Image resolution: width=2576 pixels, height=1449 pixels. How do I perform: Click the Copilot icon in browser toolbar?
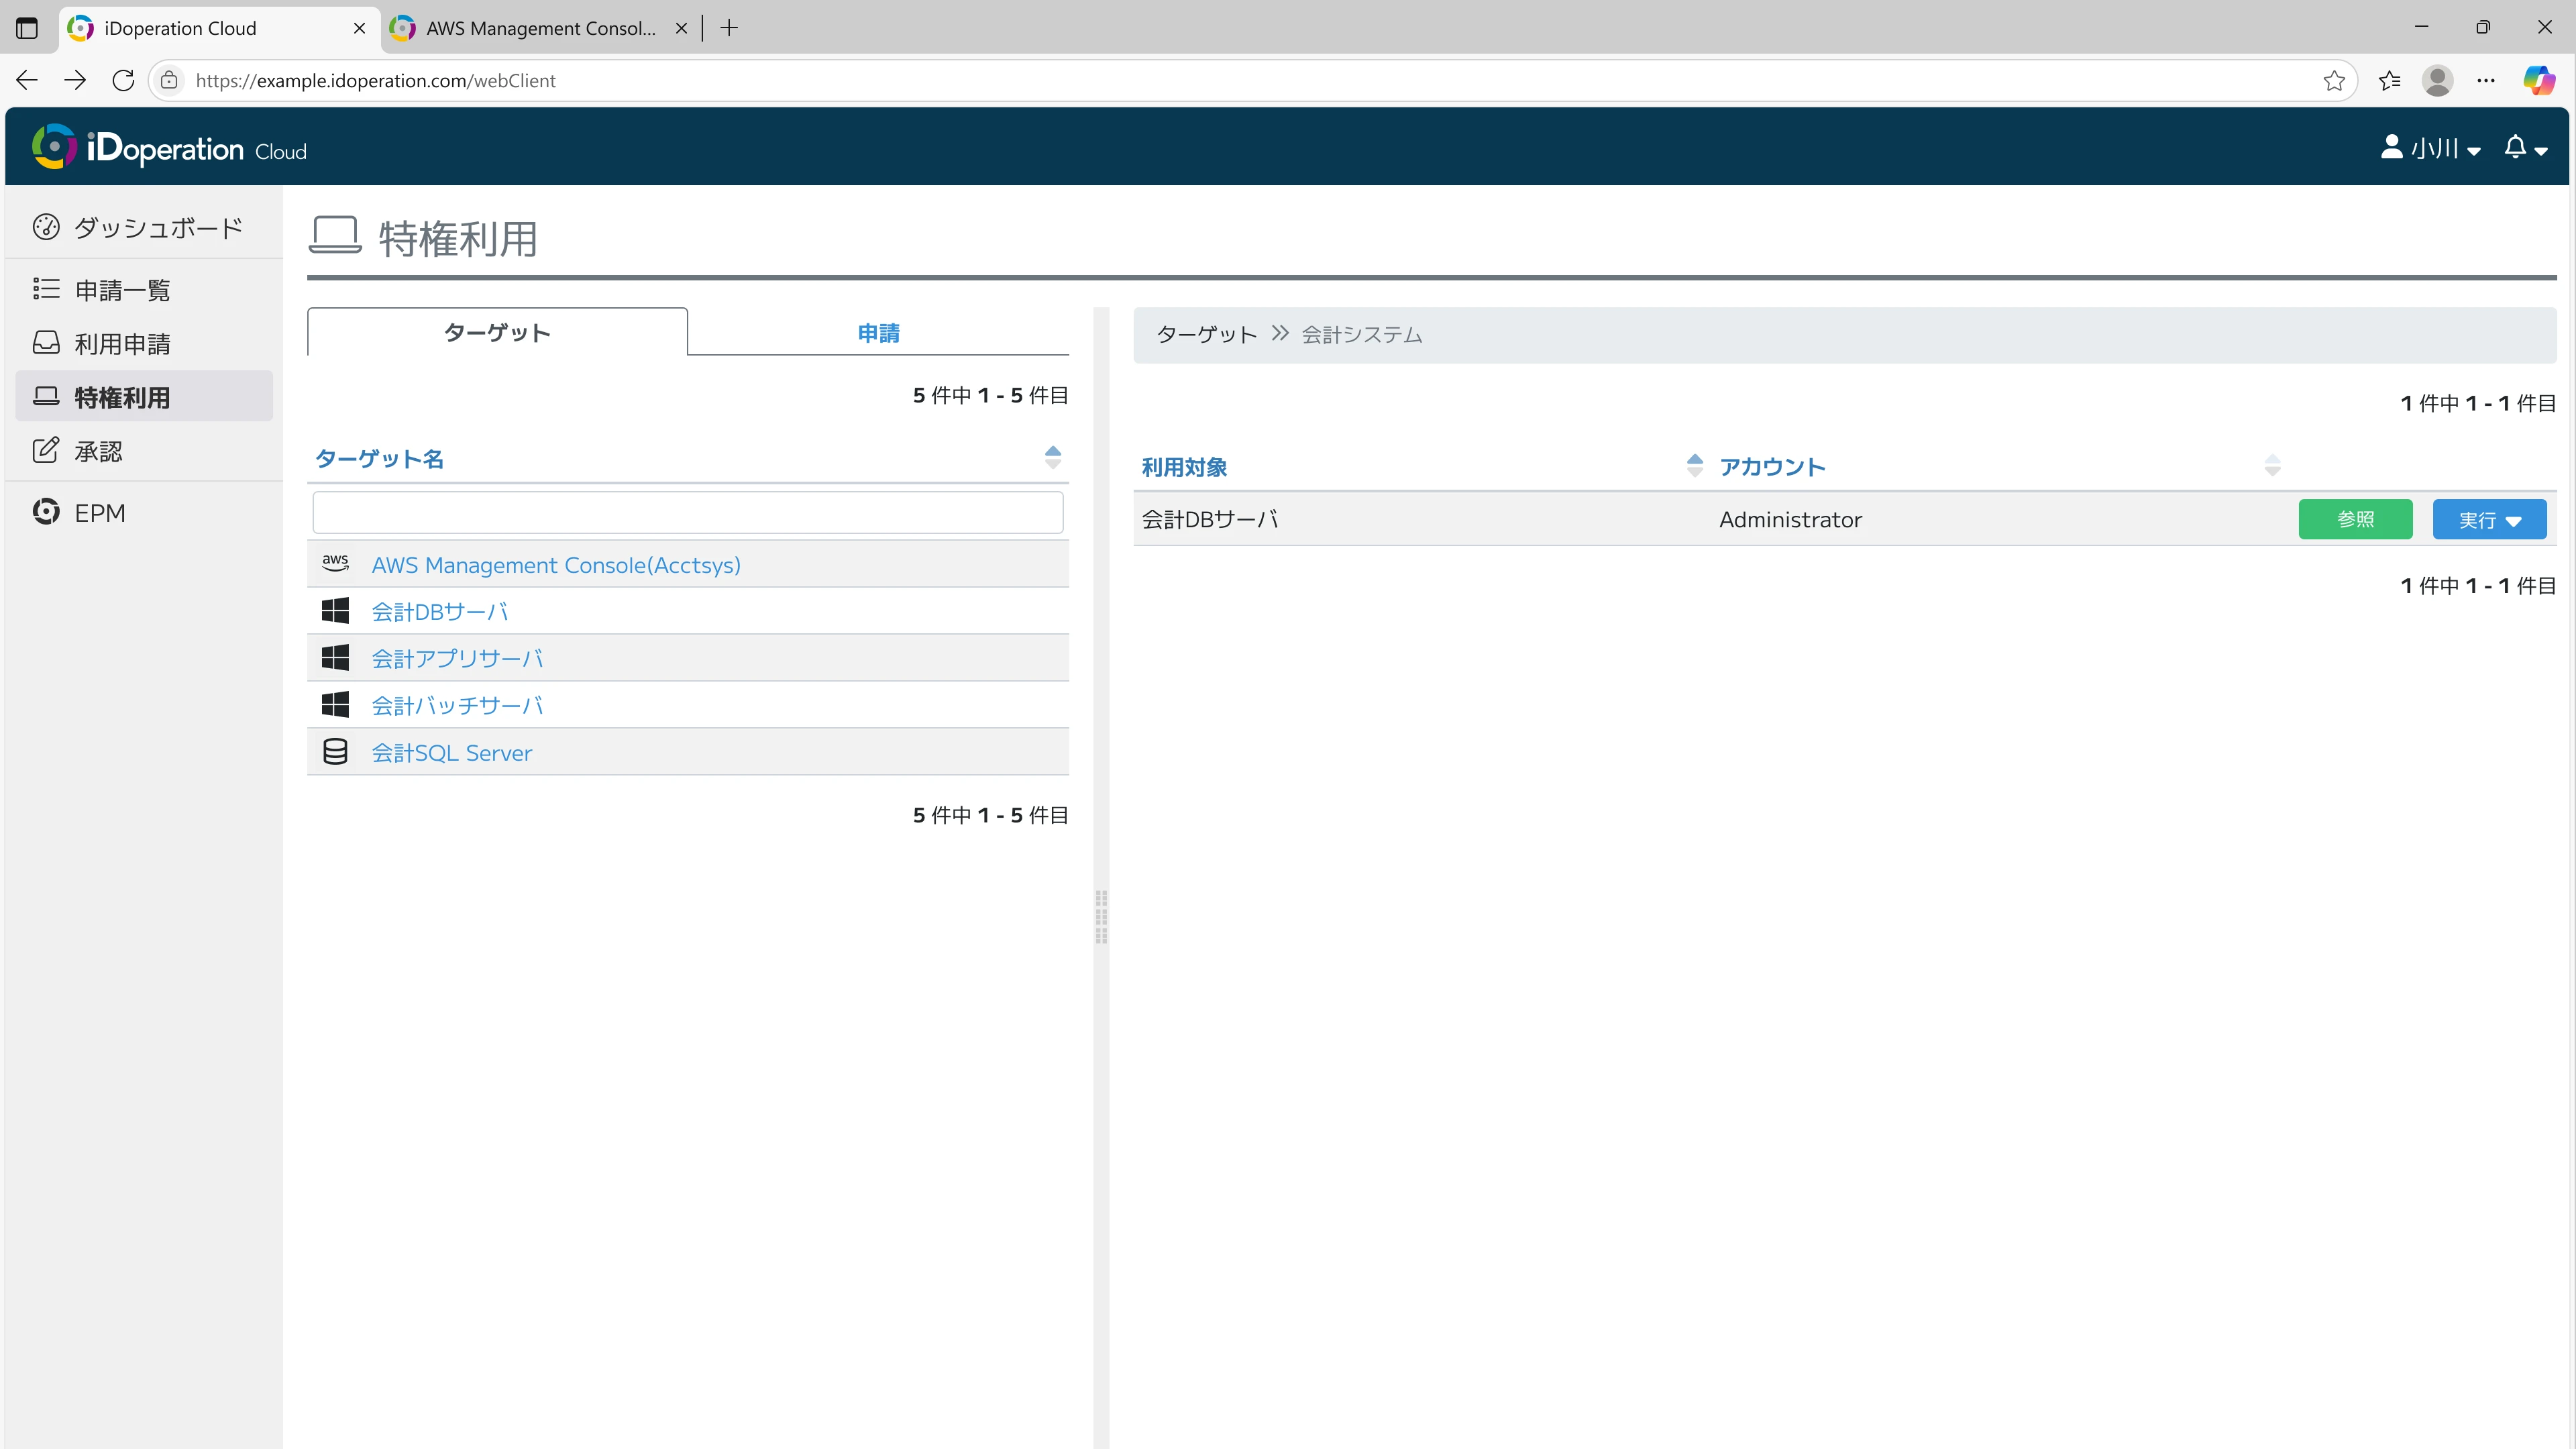tap(2538, 80)
